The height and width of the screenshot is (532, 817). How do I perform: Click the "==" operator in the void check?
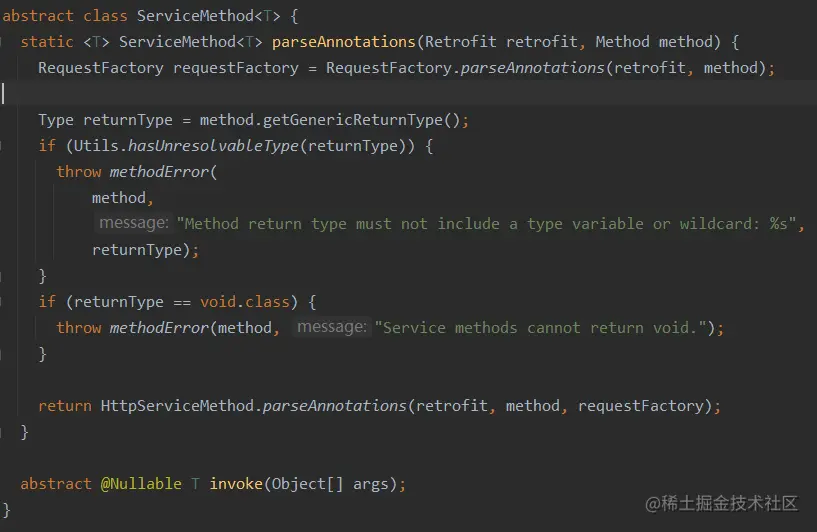coord(182,302)
